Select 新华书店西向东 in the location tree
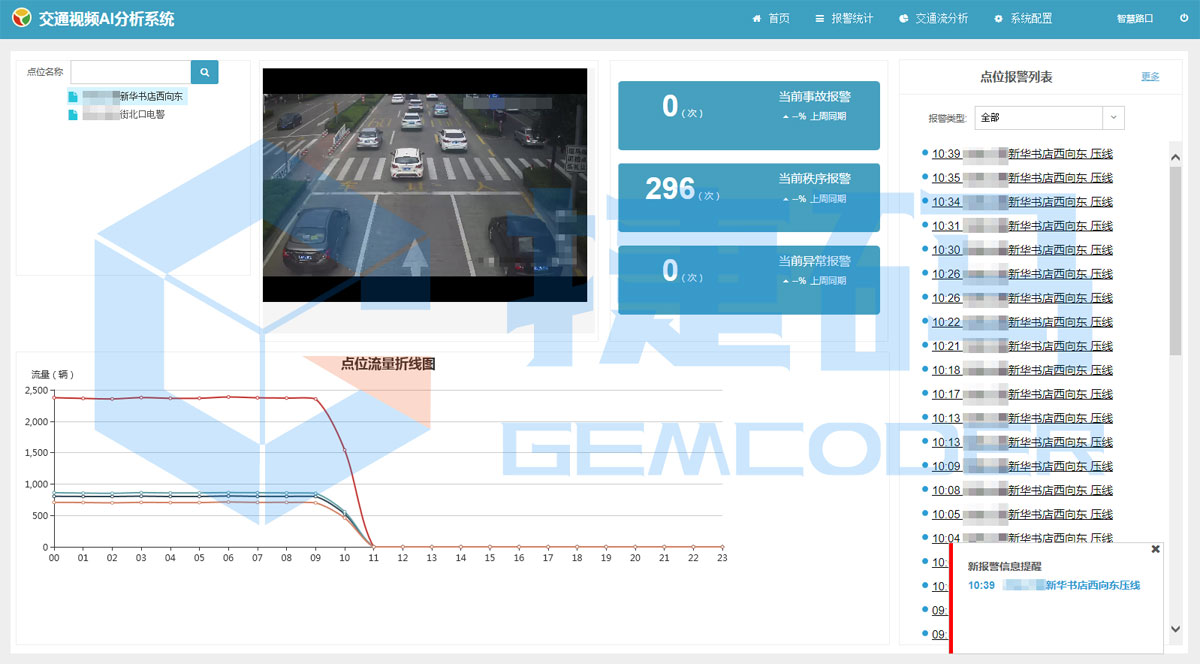The image size is (1200, 664). (x=152, y=97)
